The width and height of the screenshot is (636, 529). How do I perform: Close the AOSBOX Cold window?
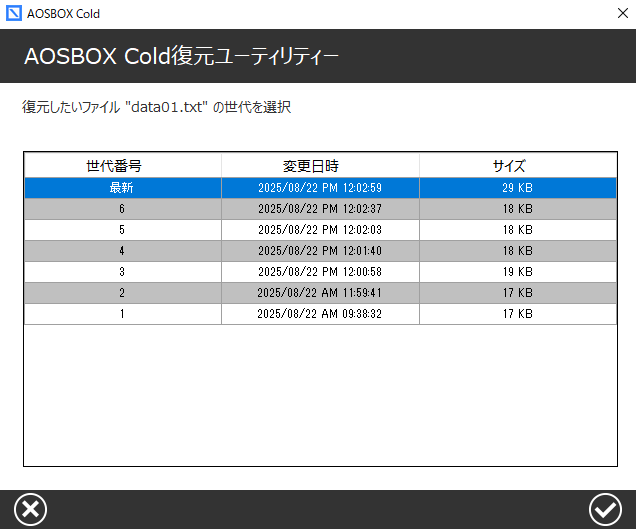620,14
